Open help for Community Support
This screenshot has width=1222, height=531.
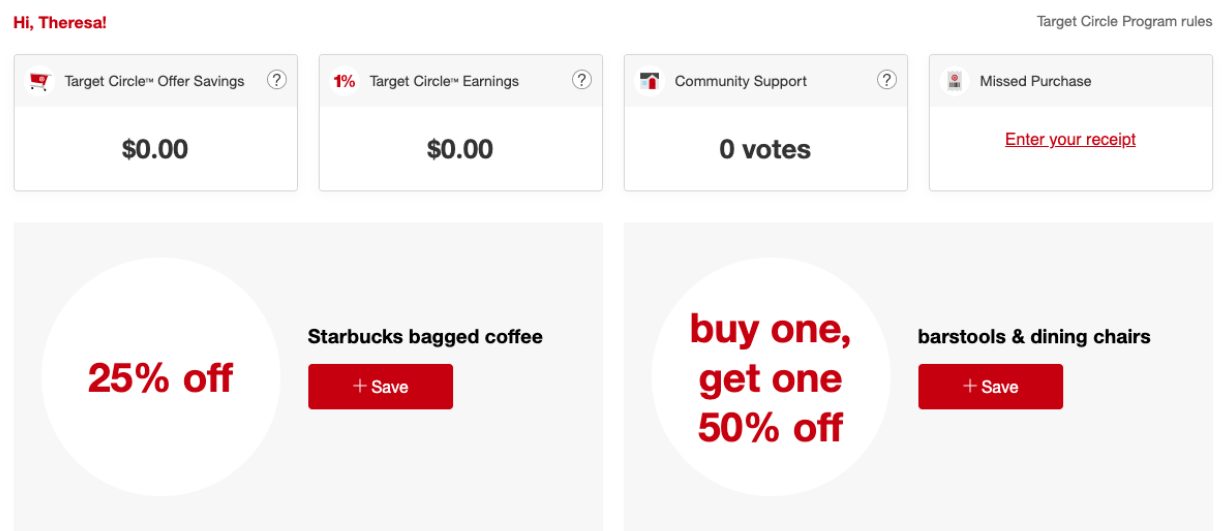887,80
